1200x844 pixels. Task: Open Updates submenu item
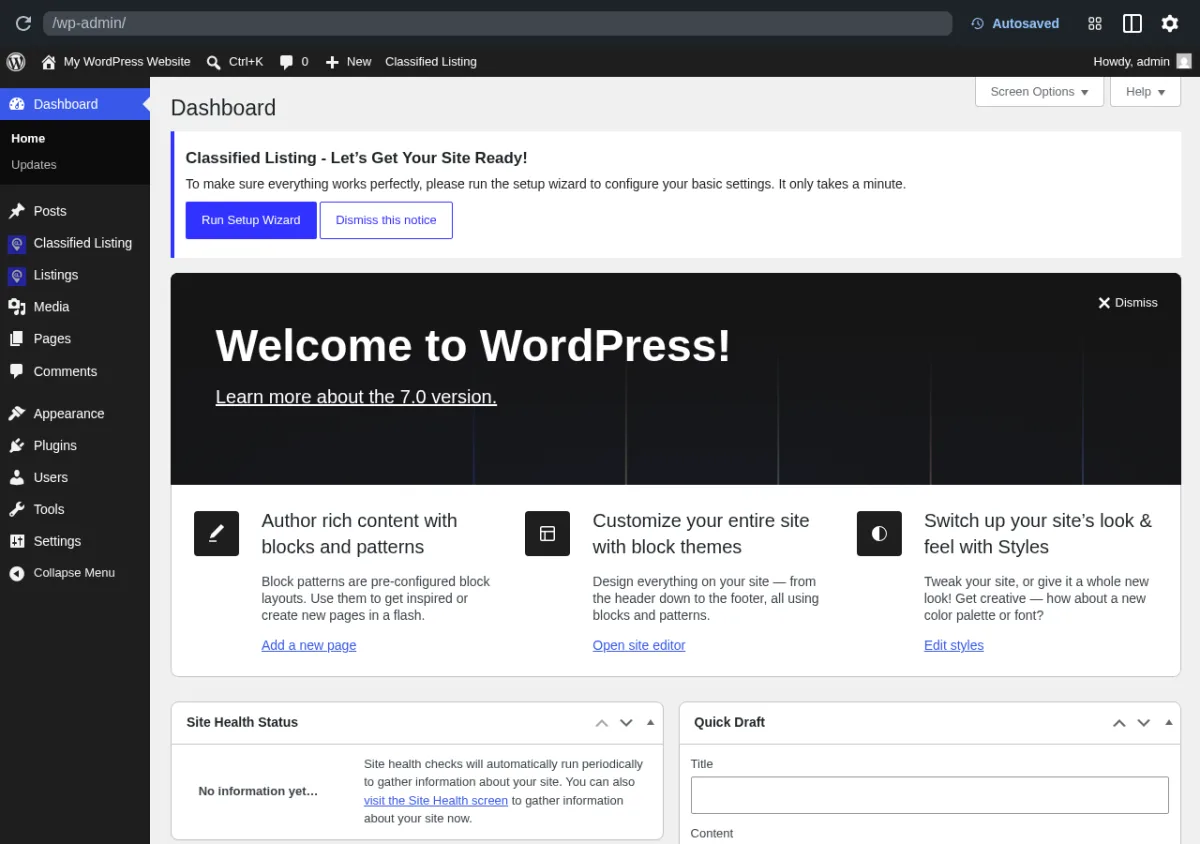click(x=34, y=164)
